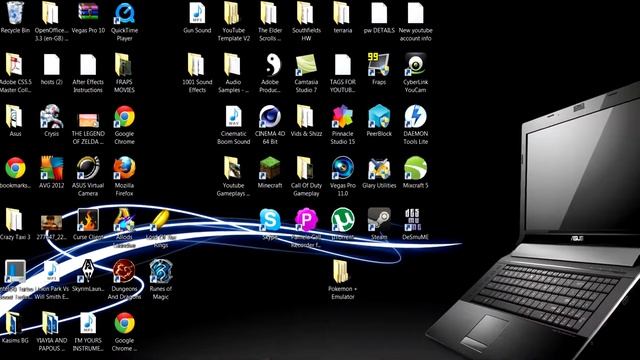Select the hosts (2) file
This screenshot has height=360, width=640.
(51, 64)
